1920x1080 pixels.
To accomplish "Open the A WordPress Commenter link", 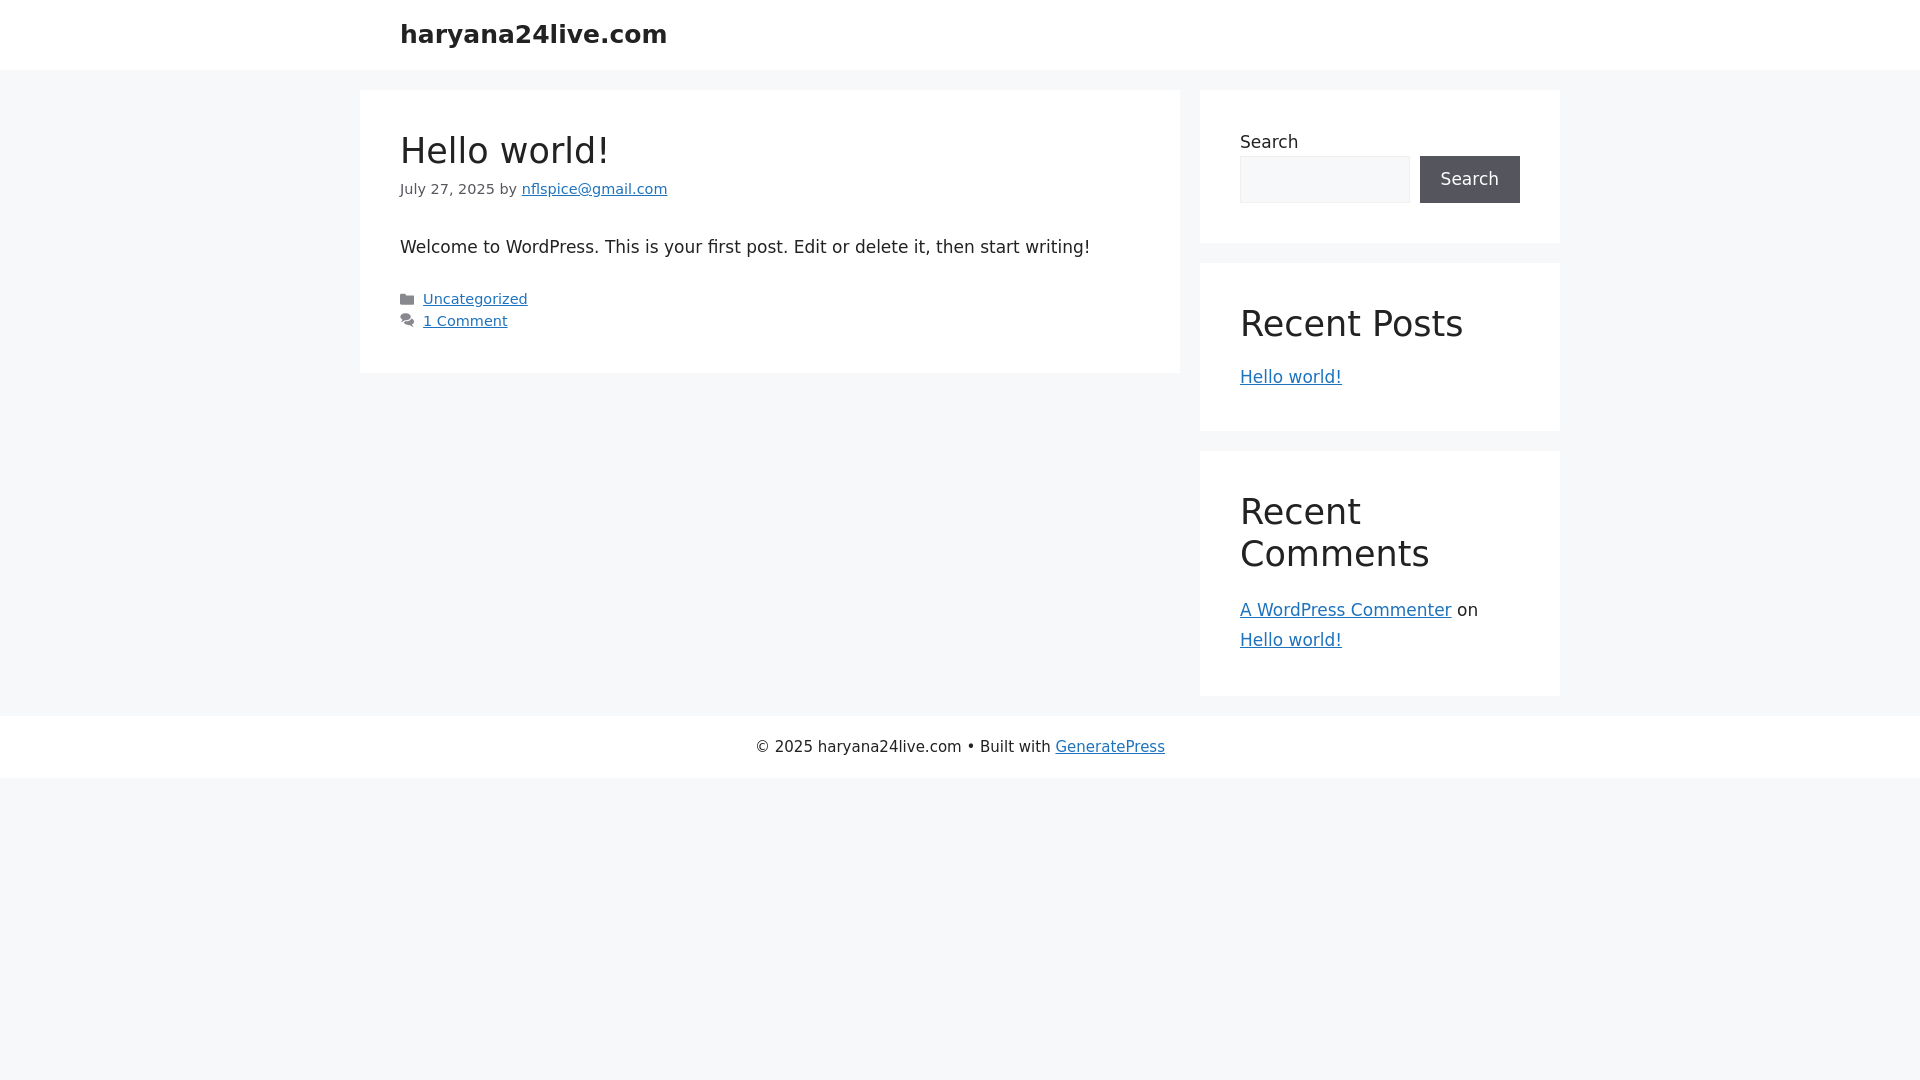I will (x=1345, y=610).
